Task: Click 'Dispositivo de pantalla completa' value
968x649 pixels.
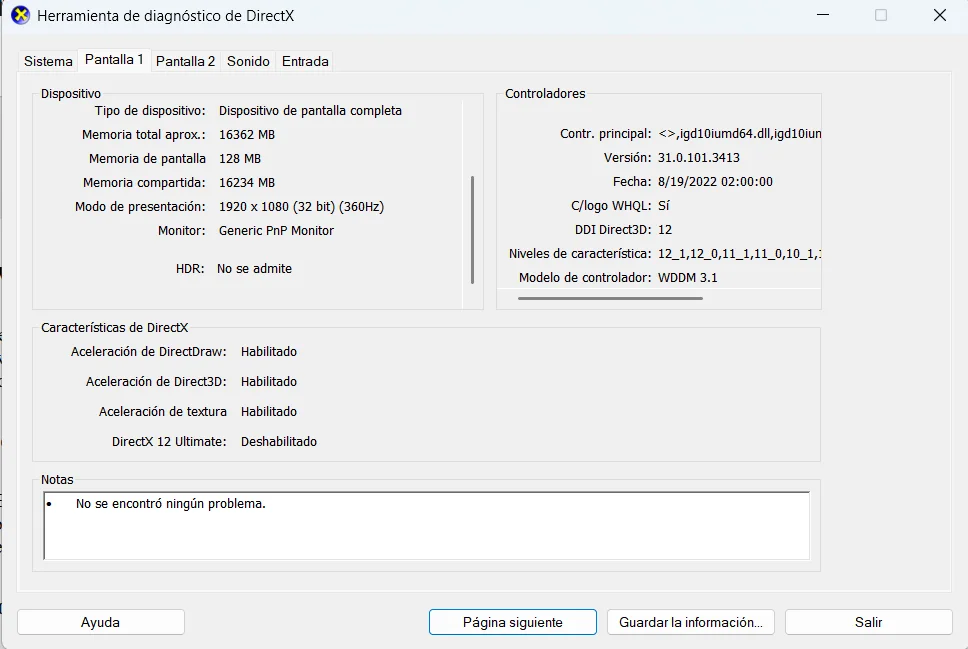Action: coord(310,111)
